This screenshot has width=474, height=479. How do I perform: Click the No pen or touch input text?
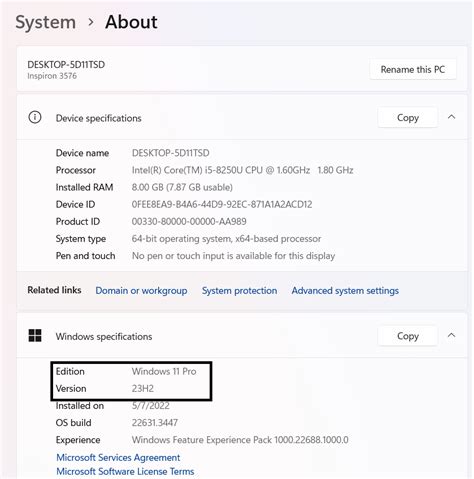point(233,256)
